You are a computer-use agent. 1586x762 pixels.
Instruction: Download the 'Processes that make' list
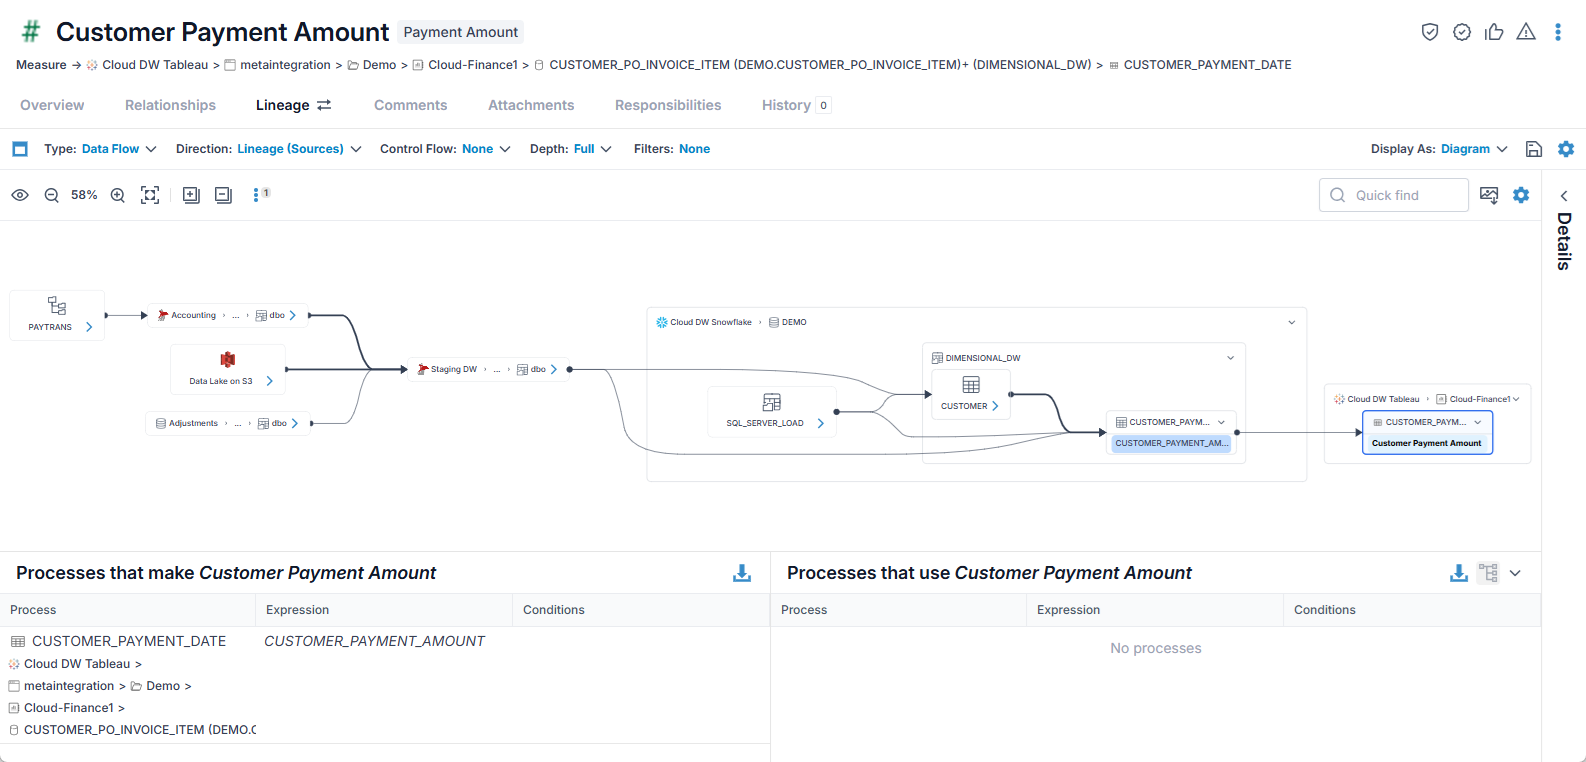tap(742, 573)
